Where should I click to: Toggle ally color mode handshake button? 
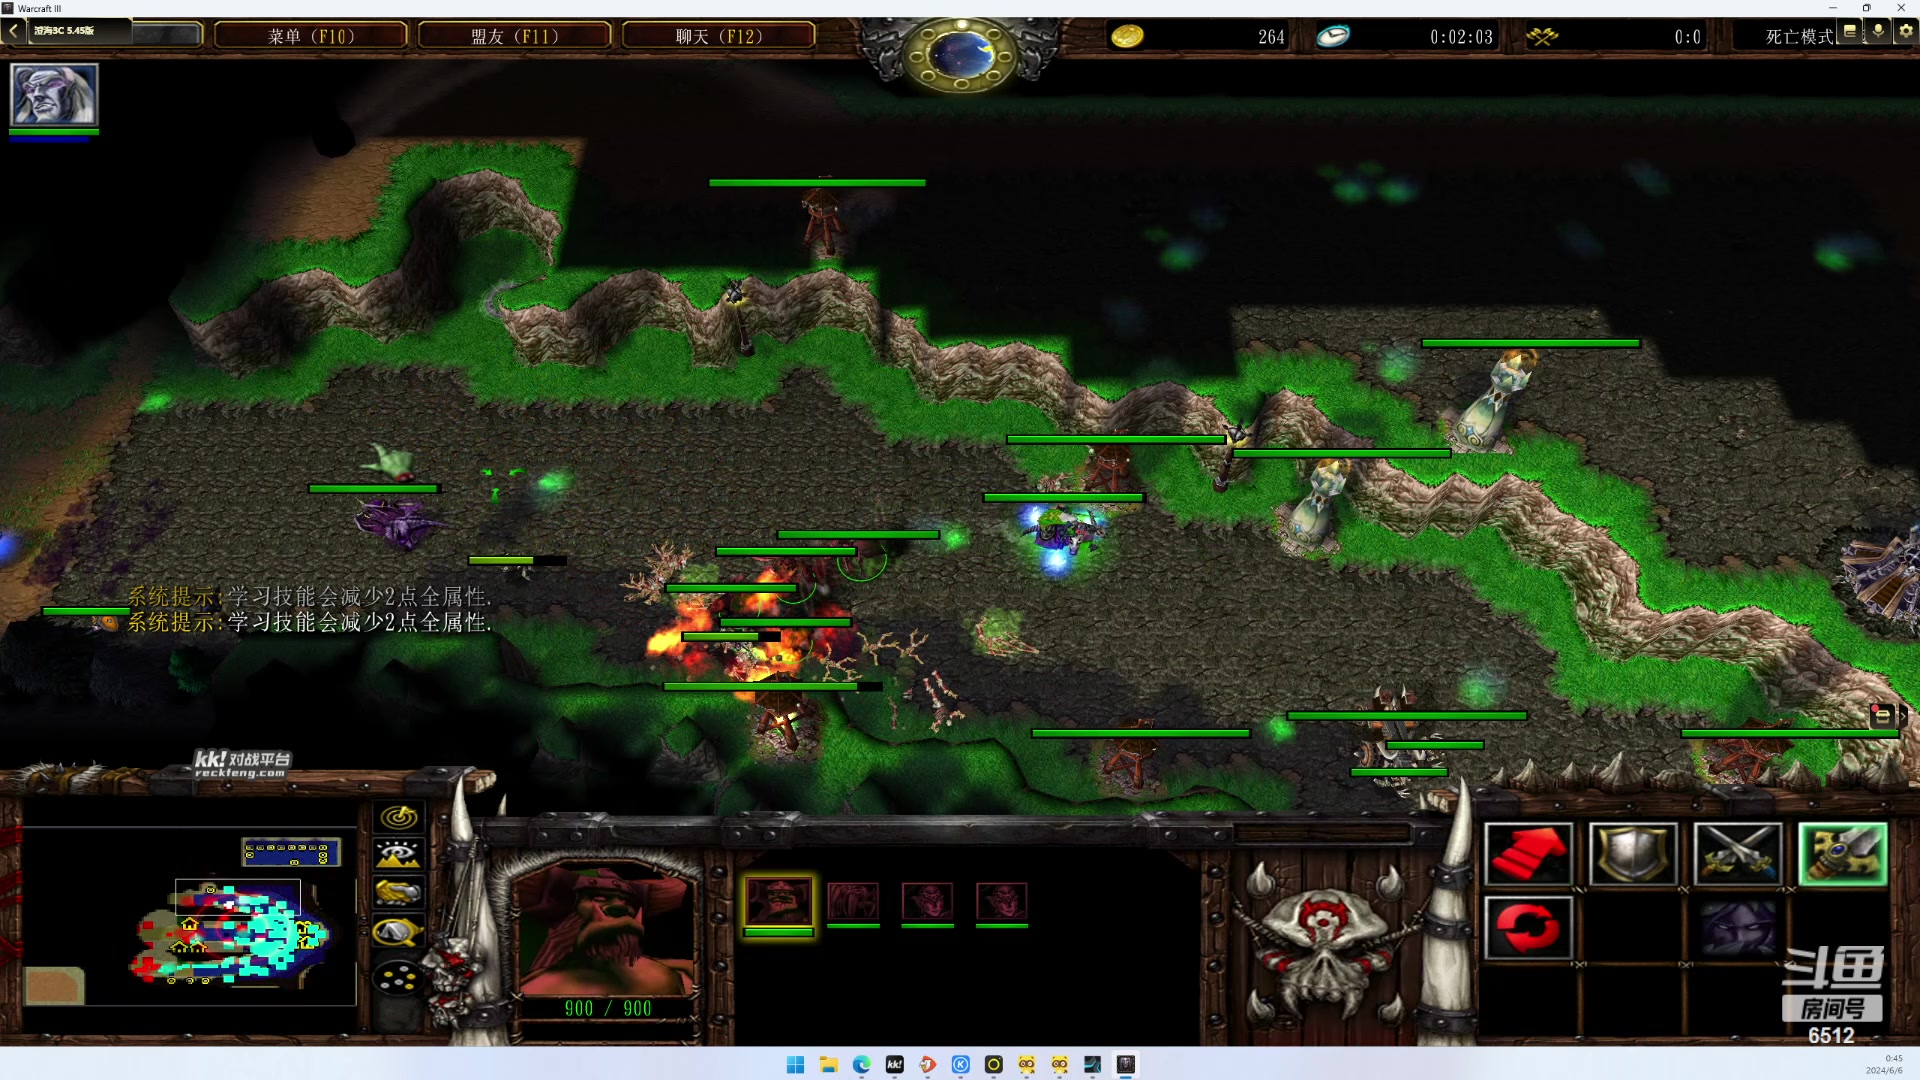click(x=398, y=892)
